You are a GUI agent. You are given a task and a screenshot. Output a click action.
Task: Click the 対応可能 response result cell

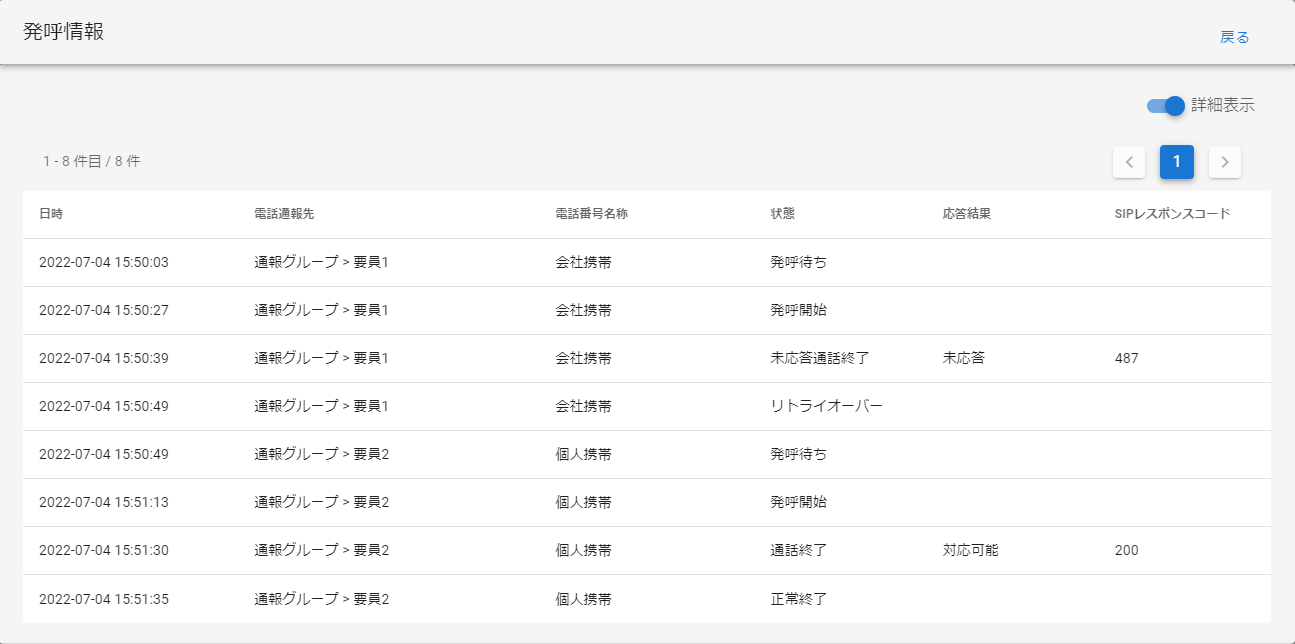point(970,550)
